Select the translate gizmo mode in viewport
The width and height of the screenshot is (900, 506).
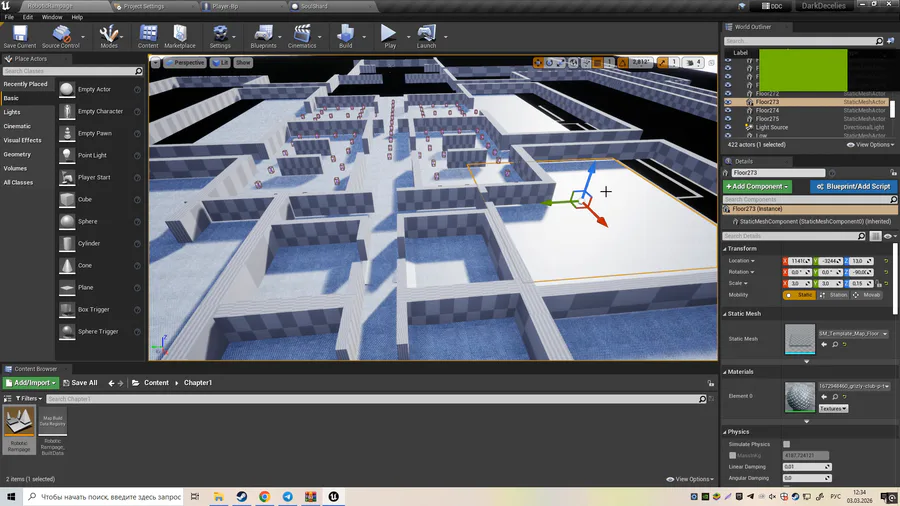(x=538, y=63)
